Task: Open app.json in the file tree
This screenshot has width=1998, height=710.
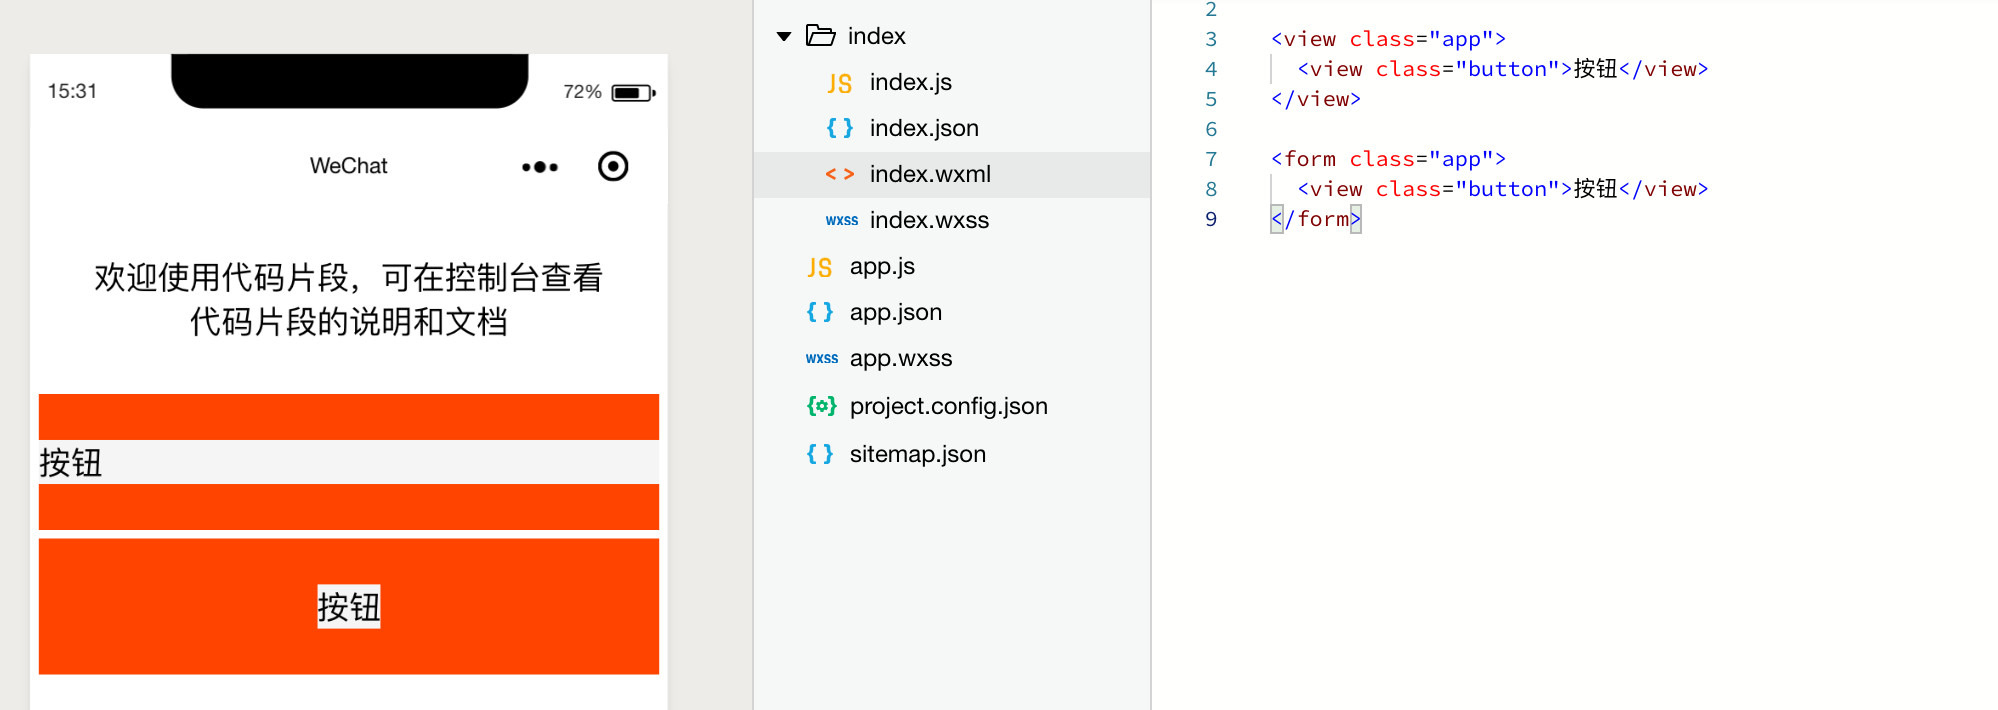Action: 895,312
